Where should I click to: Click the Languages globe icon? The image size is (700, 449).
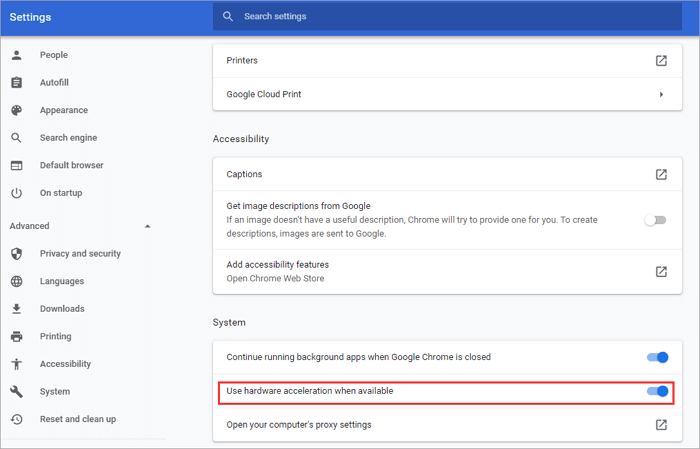[x=17, y=281]
